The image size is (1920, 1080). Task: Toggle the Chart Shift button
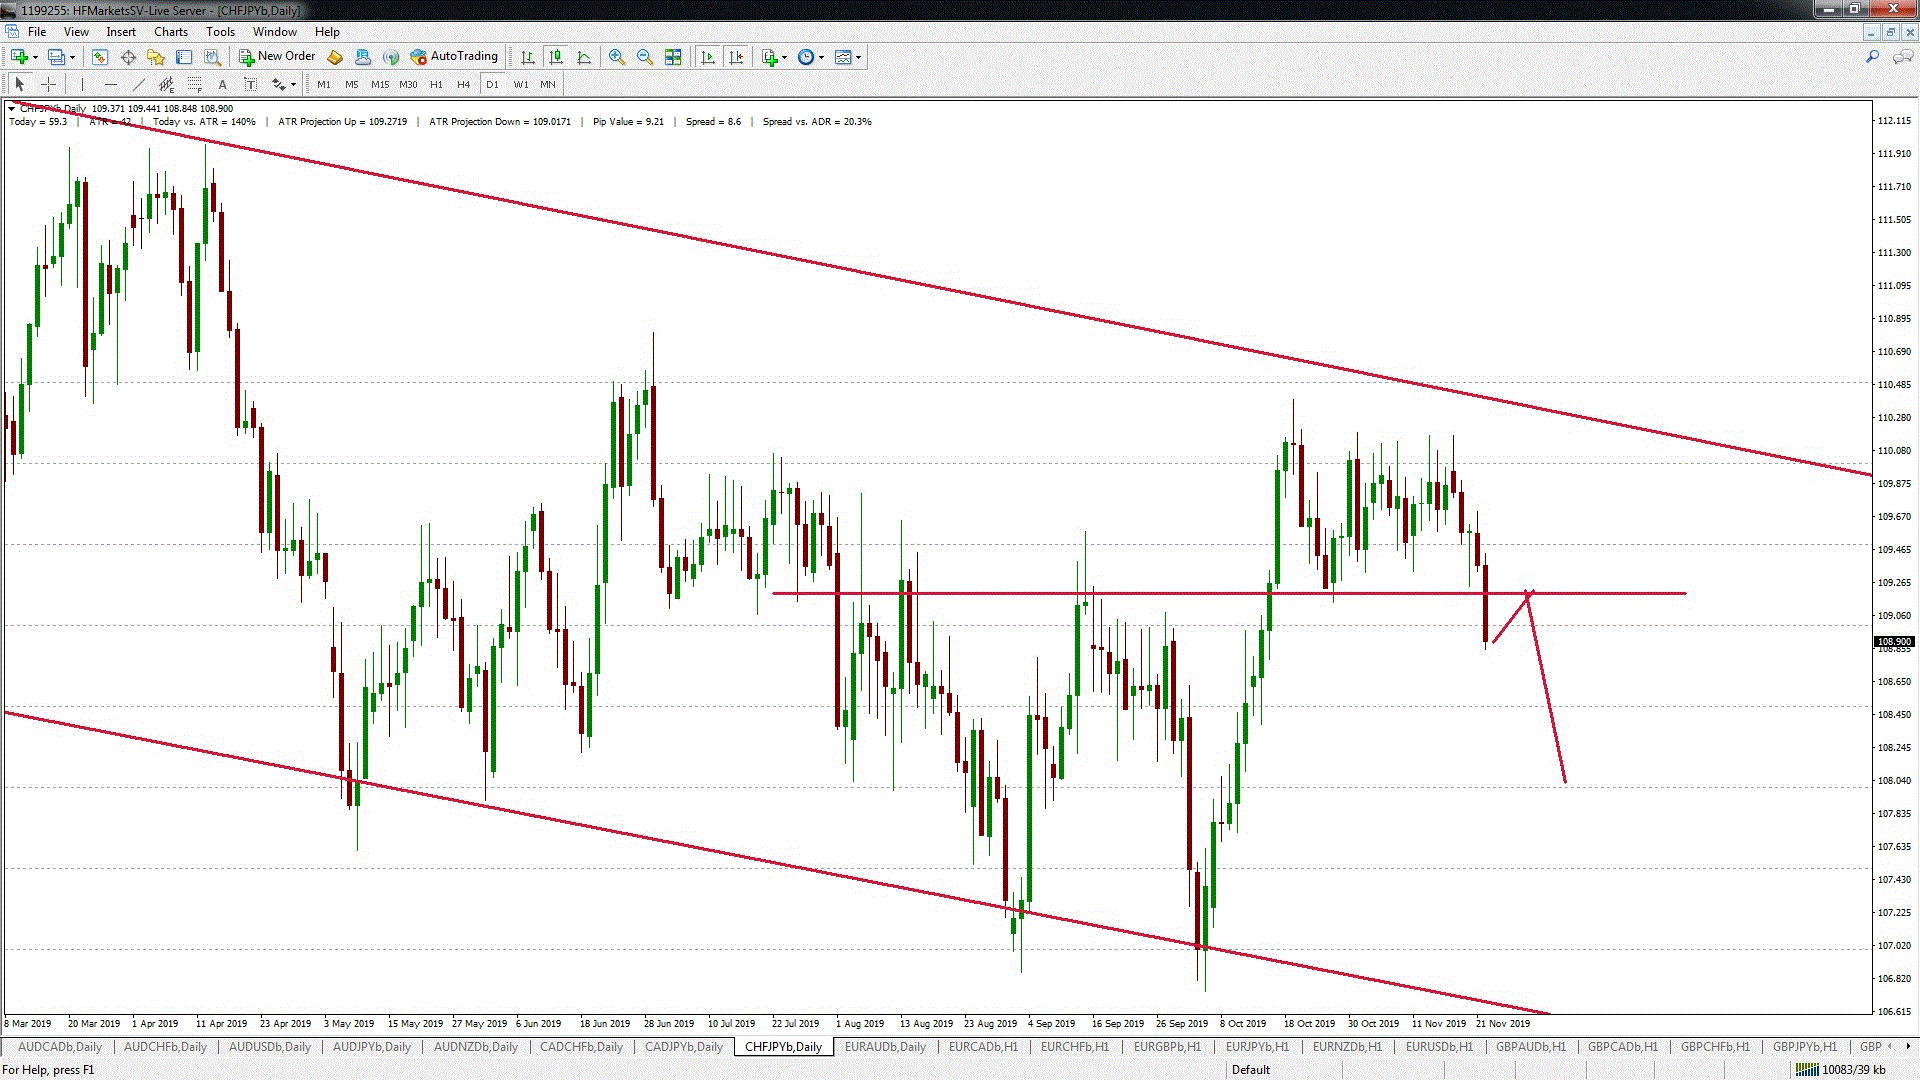pos(736,57)
